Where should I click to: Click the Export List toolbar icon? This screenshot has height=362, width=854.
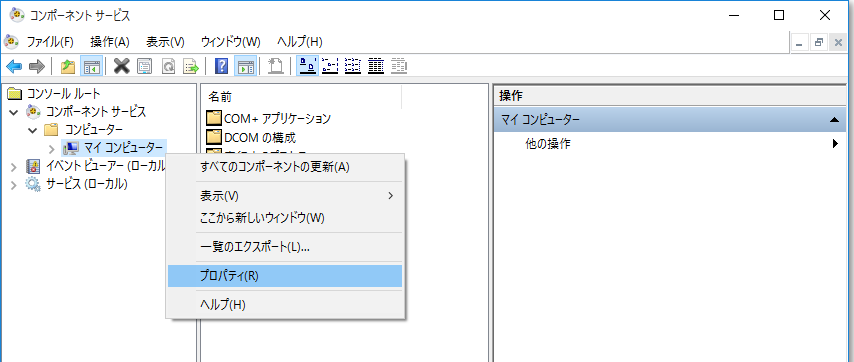tap(191, 66)
